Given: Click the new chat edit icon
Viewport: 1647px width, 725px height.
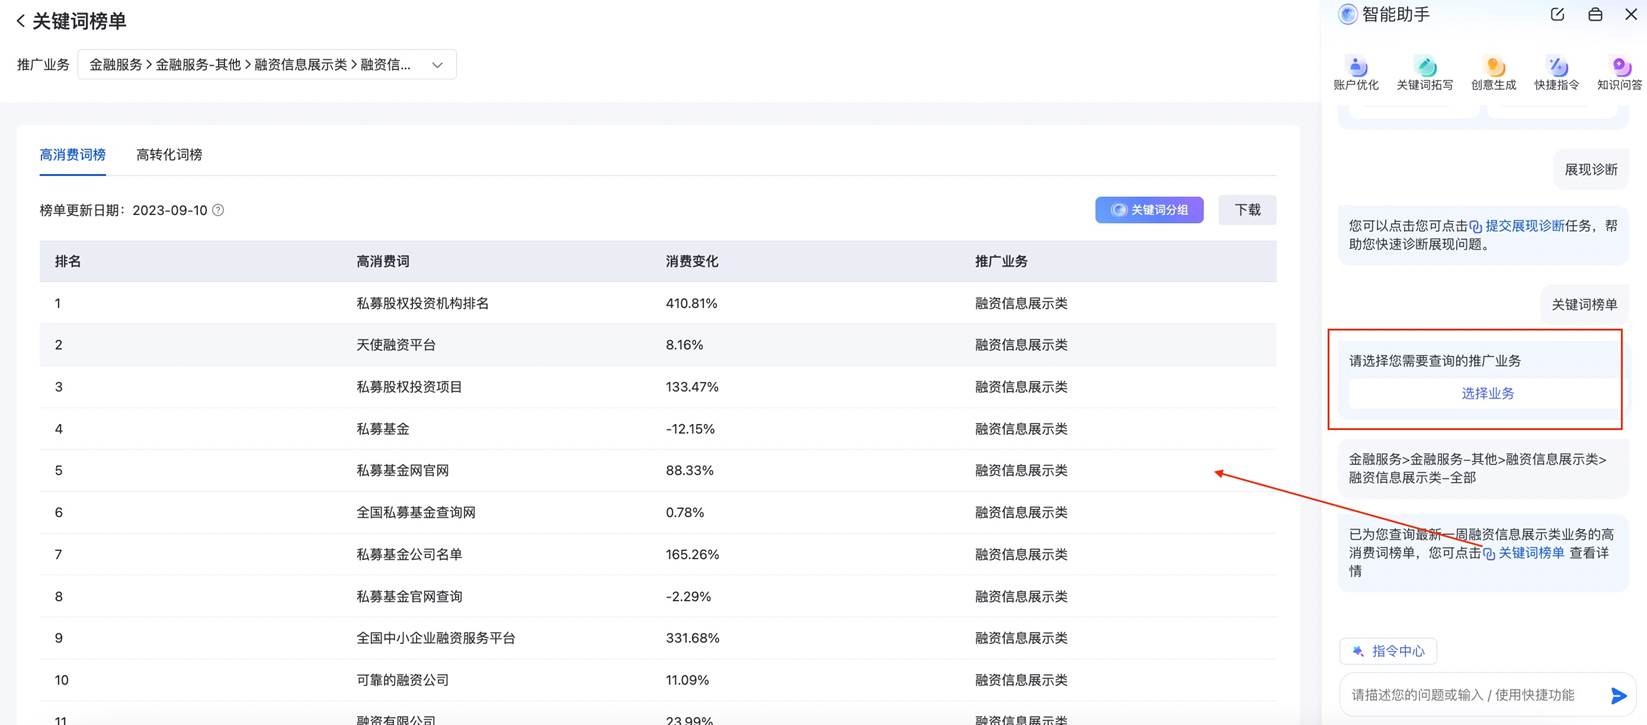Looking at the screenshot, I should coord(1557,14).
